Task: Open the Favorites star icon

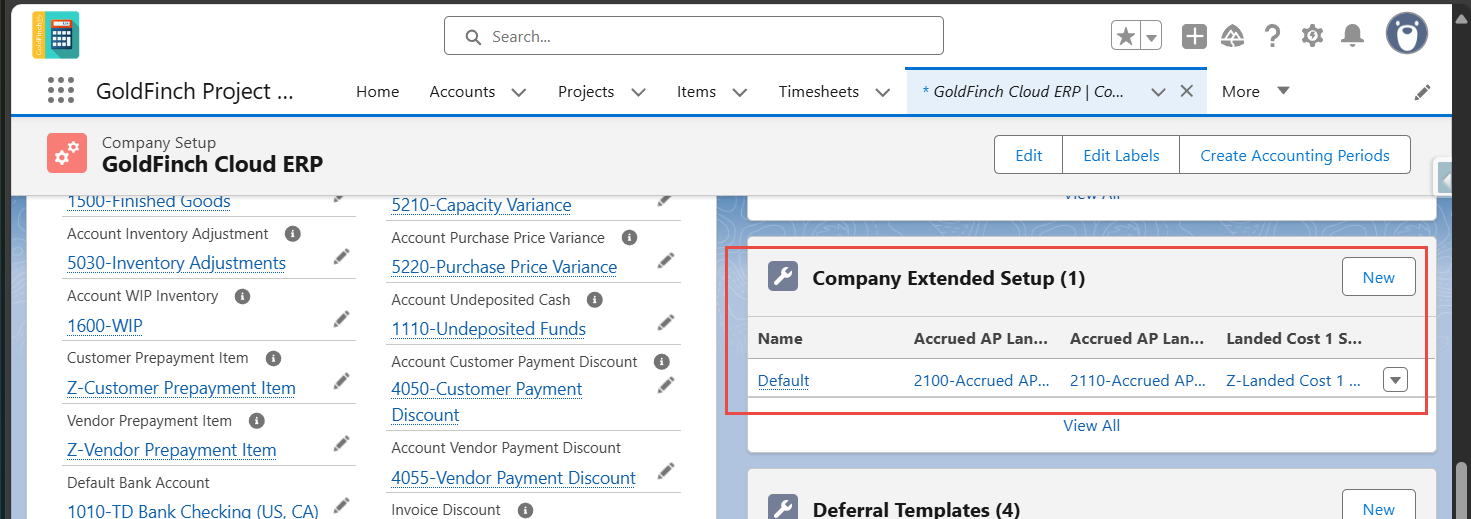Action: tap(1126, 36)
